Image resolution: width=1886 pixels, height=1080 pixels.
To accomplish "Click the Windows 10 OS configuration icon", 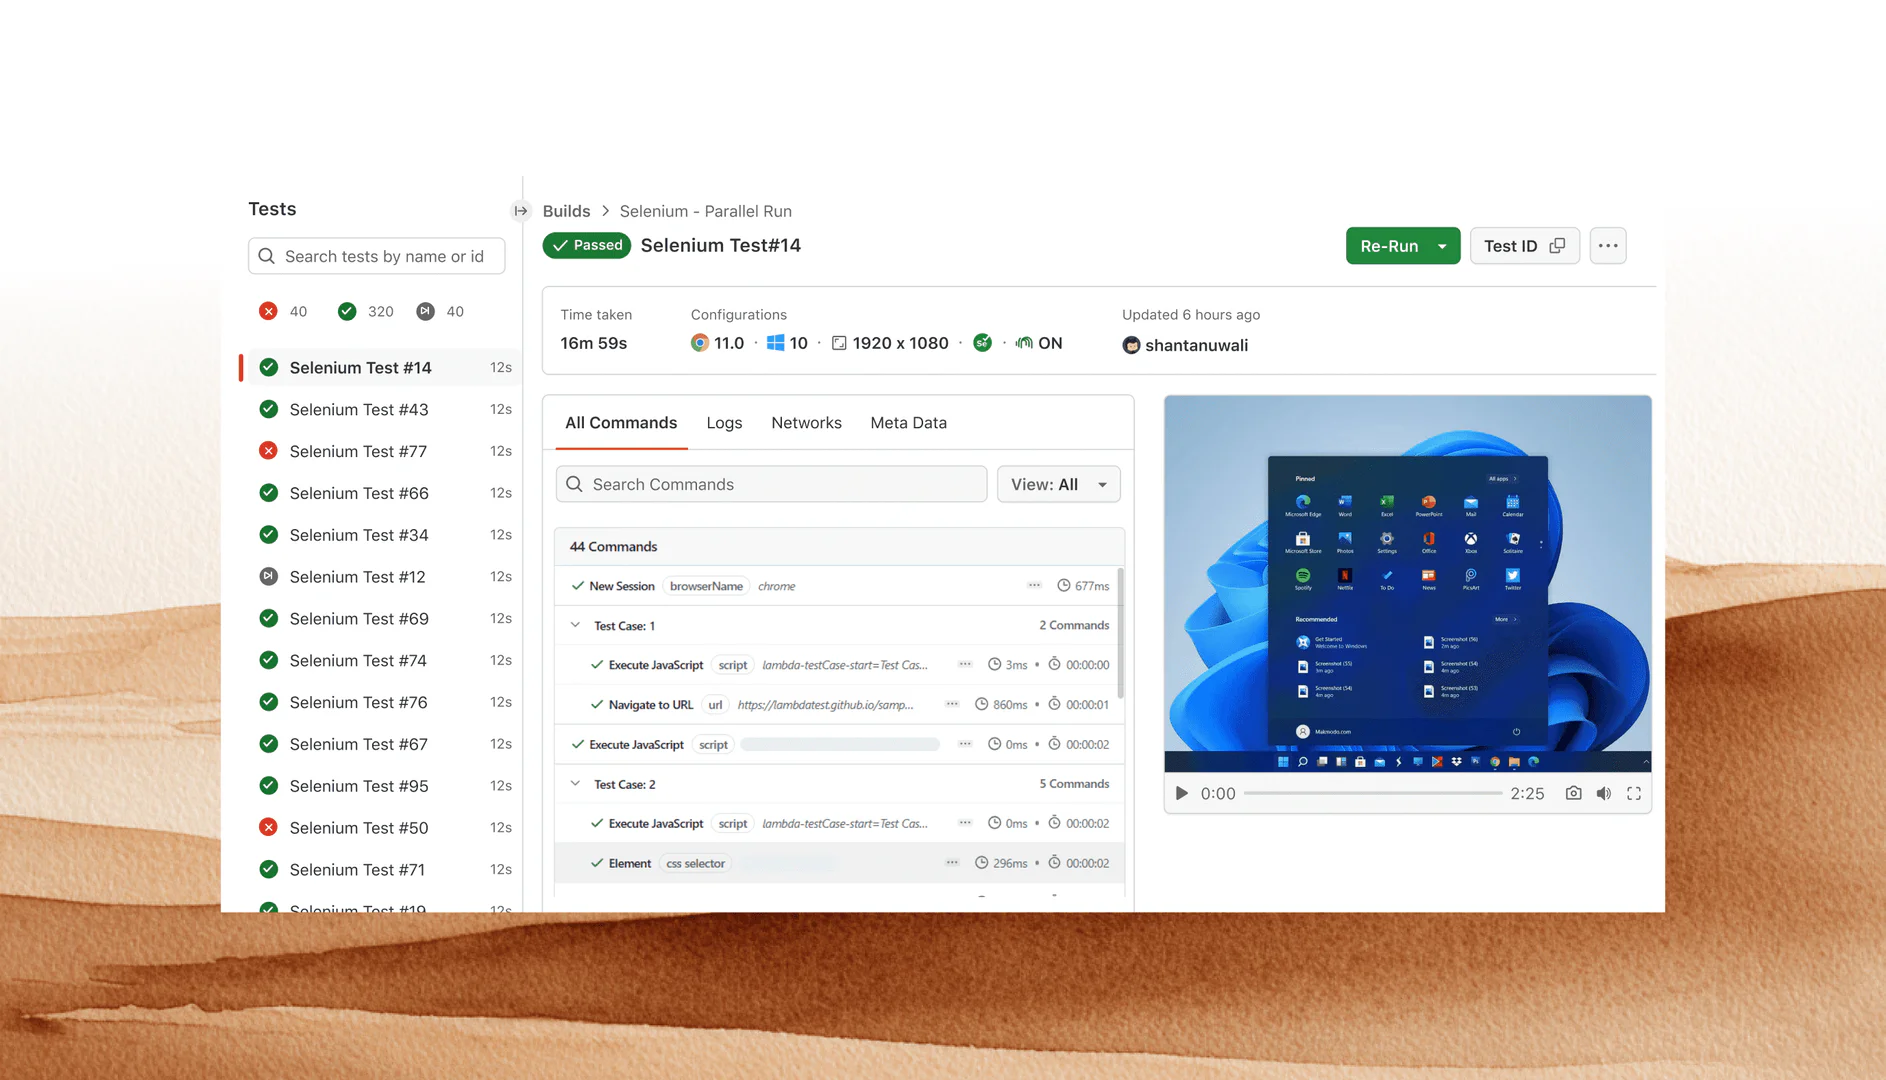I will [777, 343].
